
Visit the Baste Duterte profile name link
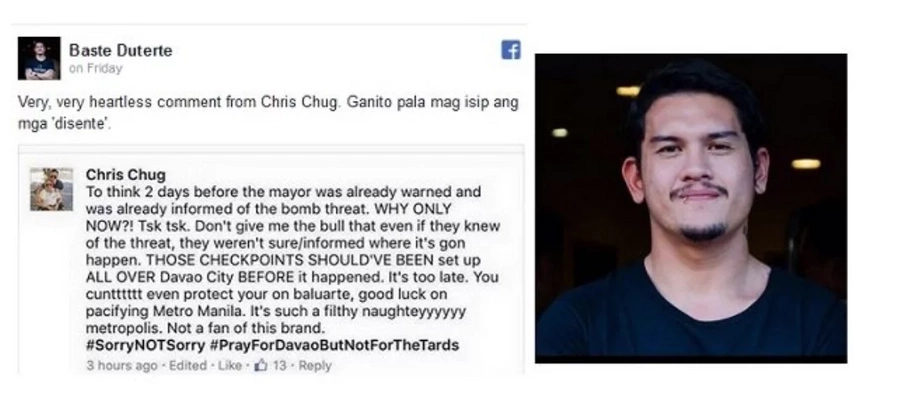tap(121, 50)
